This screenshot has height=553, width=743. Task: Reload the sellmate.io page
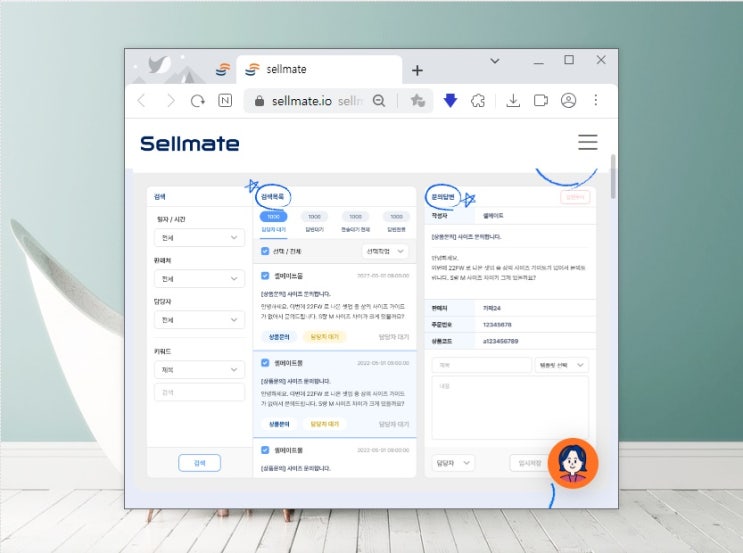198,100
